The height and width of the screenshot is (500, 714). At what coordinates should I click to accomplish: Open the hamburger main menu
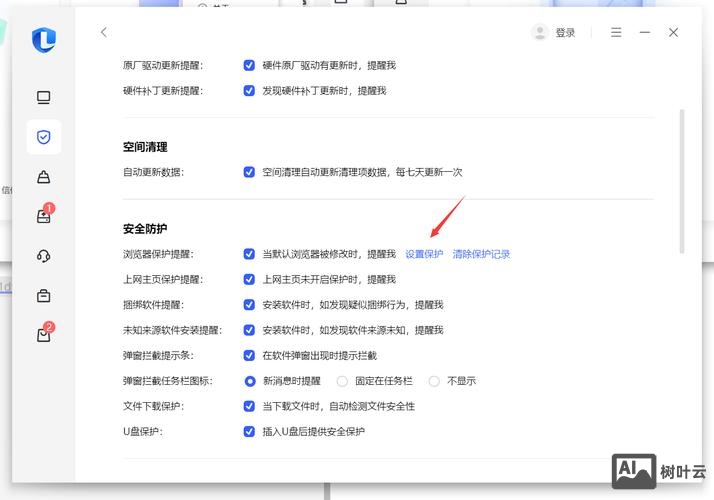[x=616, y=32]
